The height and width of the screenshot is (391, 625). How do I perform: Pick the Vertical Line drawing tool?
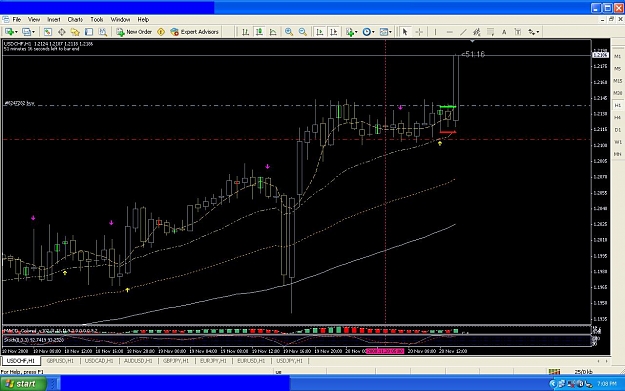coord(435,32)
